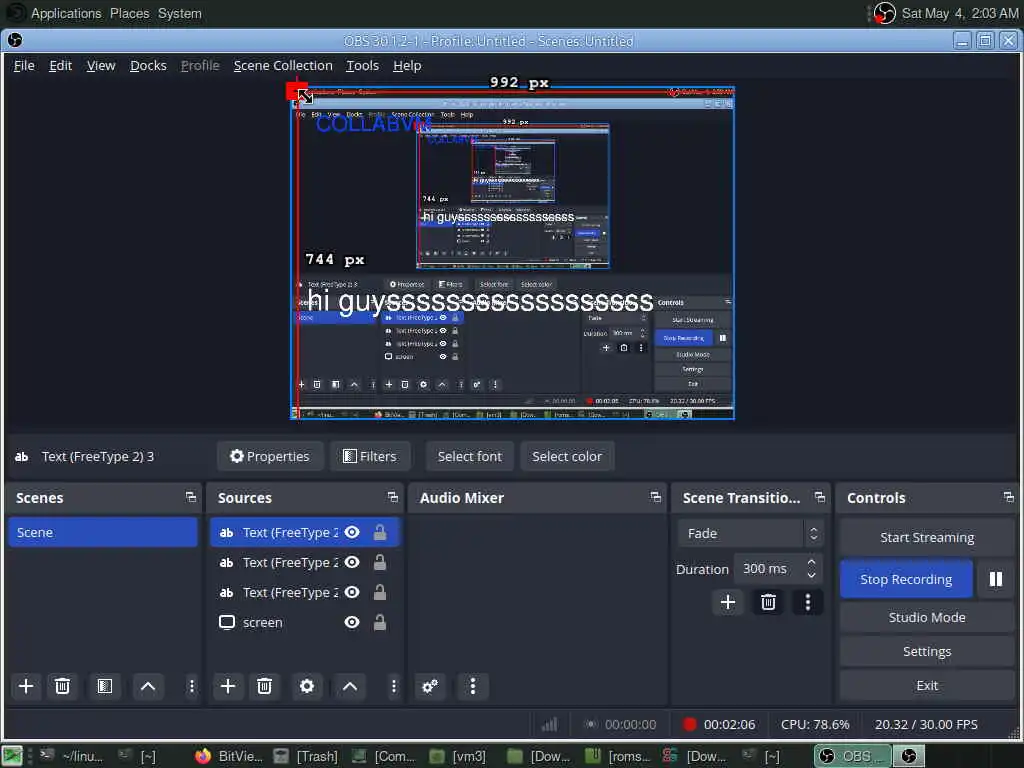1024x768 pixels.
Task: Hide the highlighted Text (FreeType 2) source
Action: click(352, 532)
